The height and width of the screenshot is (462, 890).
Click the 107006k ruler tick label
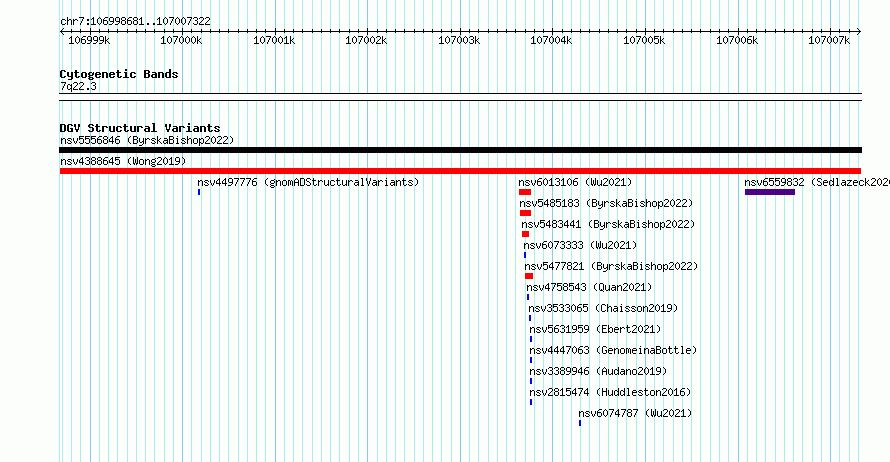coord(737,40)
